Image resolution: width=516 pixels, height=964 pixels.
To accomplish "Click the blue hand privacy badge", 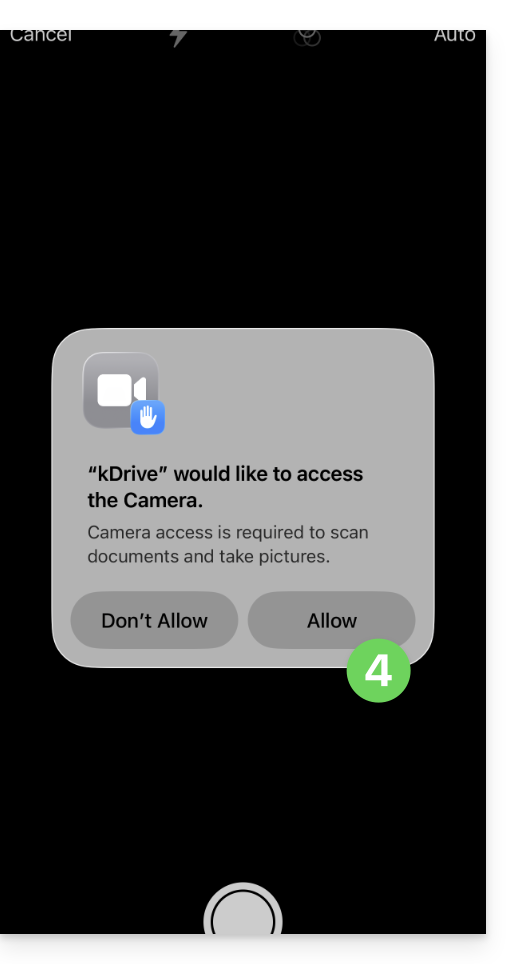I will (x=148, y=417).
